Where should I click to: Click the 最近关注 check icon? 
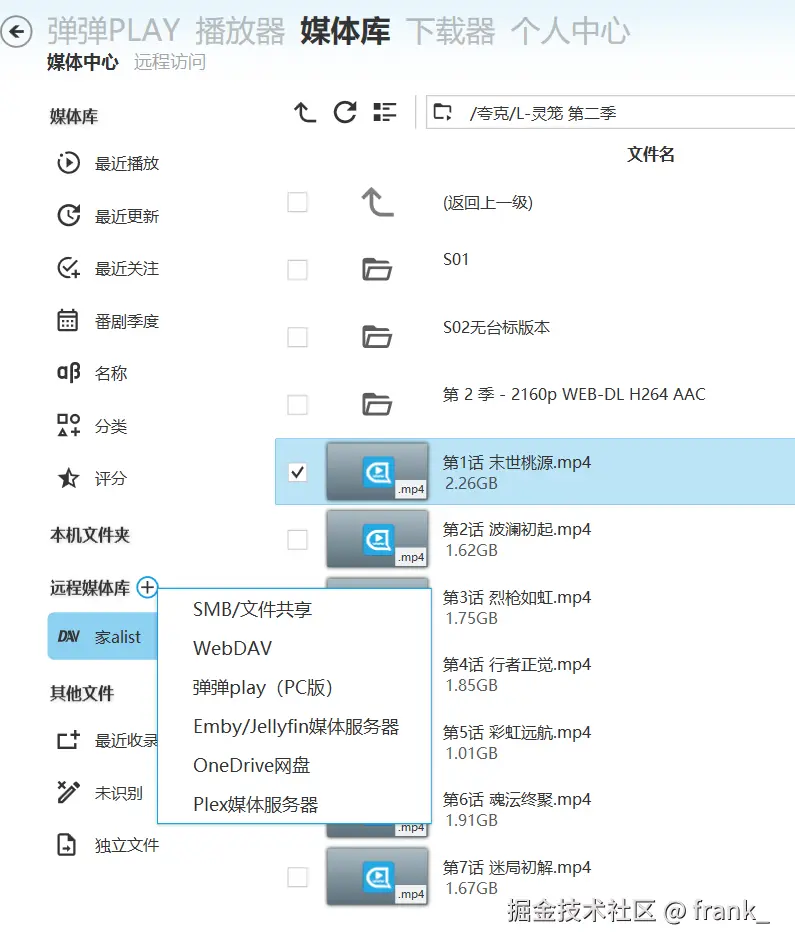[68, 268]
